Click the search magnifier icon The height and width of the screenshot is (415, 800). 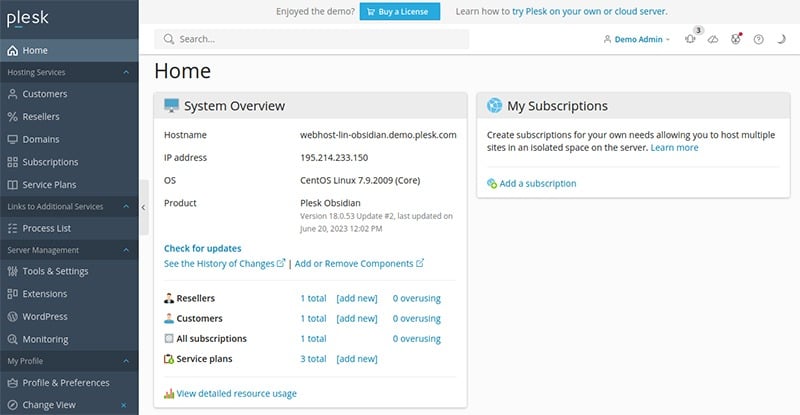pos(168,39)
